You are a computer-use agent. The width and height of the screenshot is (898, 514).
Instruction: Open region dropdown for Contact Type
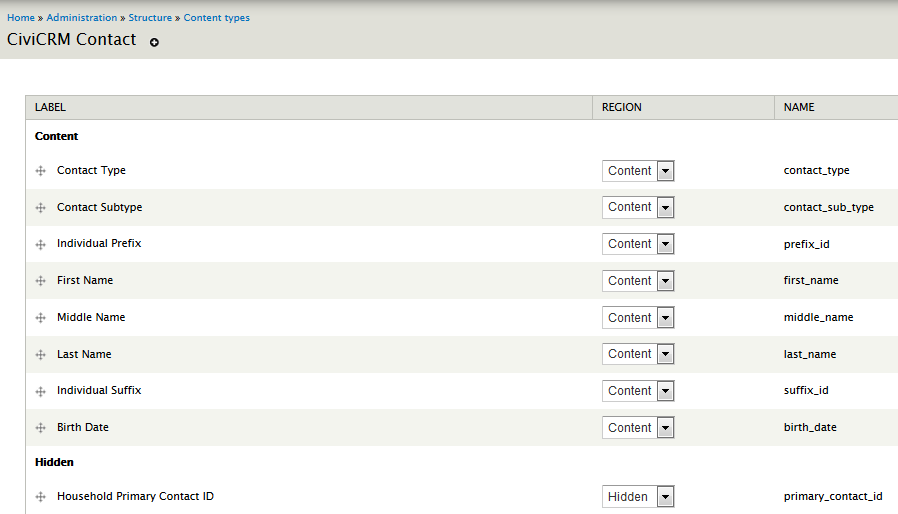tap(638, 171)
